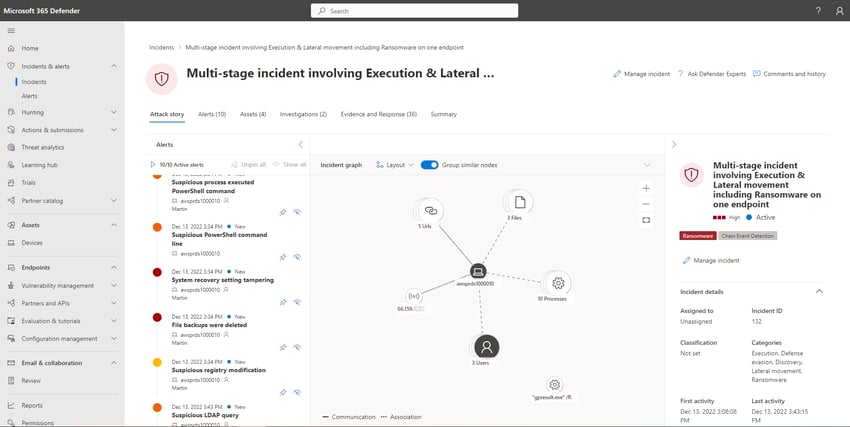Hide the Suspicious registry modification alert
The height and width of the screenshot is (427, 850).
coord(297,392)
